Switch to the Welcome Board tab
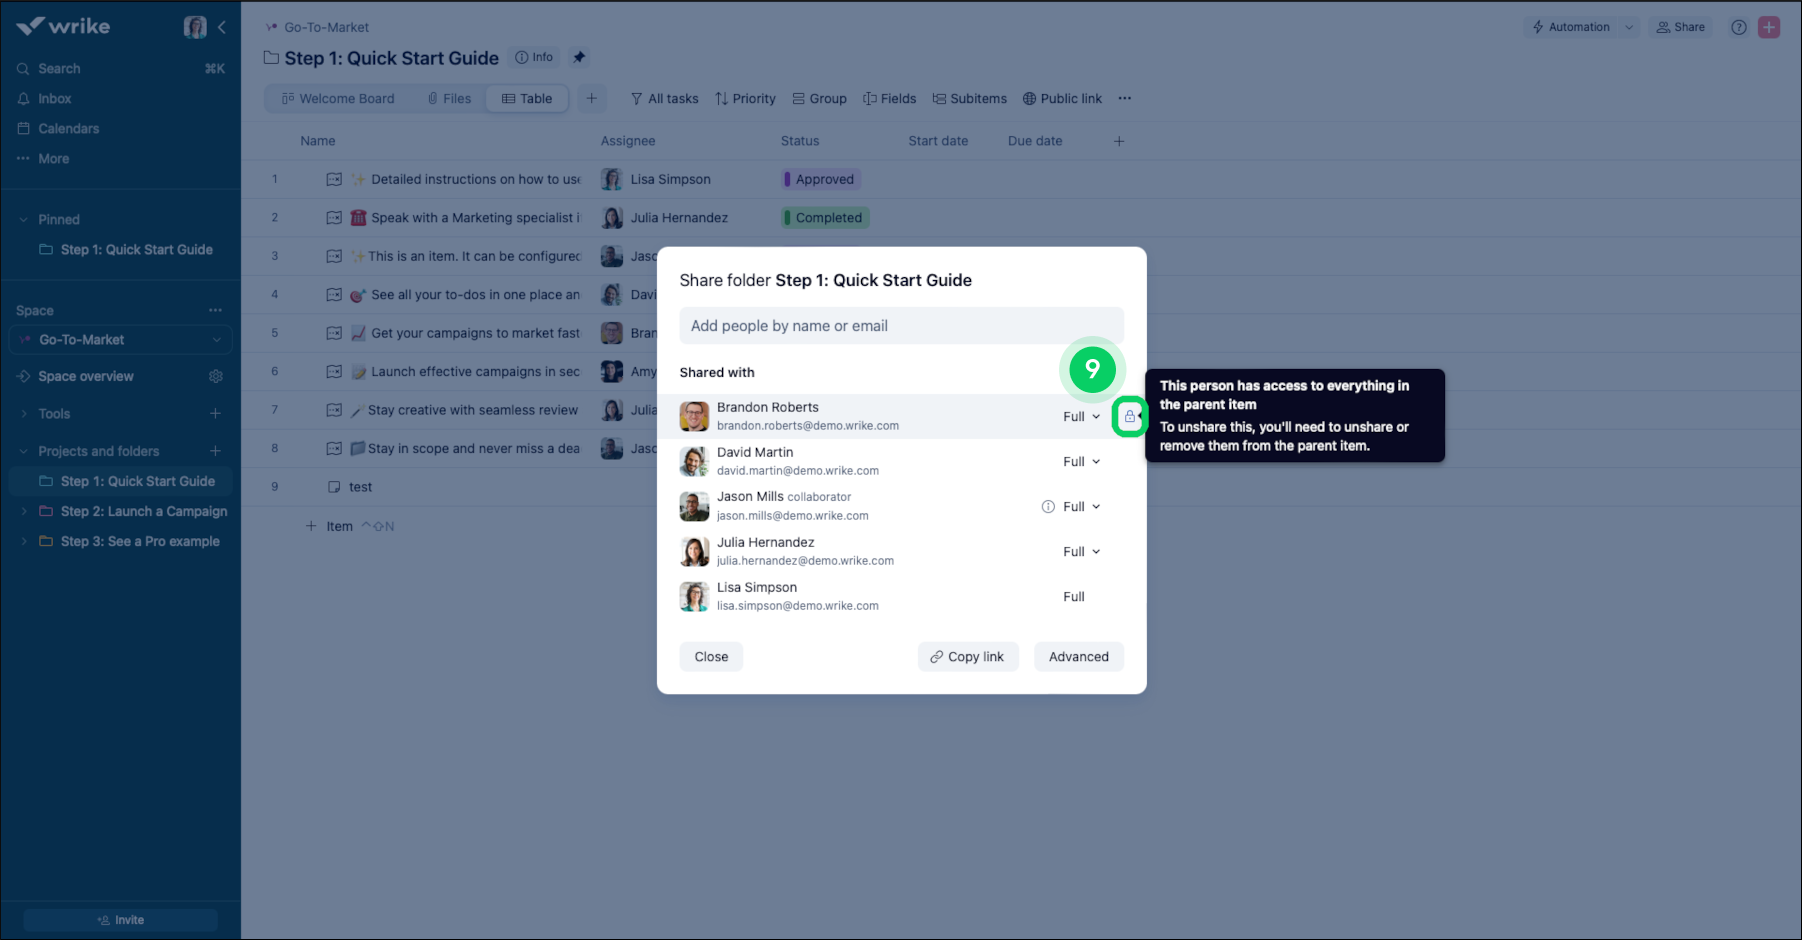Screen dimensions: 1802x940 (340, 98)
